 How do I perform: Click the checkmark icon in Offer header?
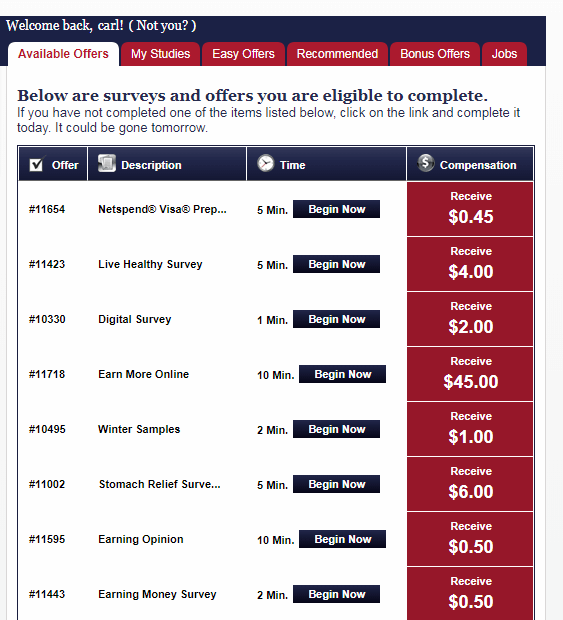[x=37, y=164]
